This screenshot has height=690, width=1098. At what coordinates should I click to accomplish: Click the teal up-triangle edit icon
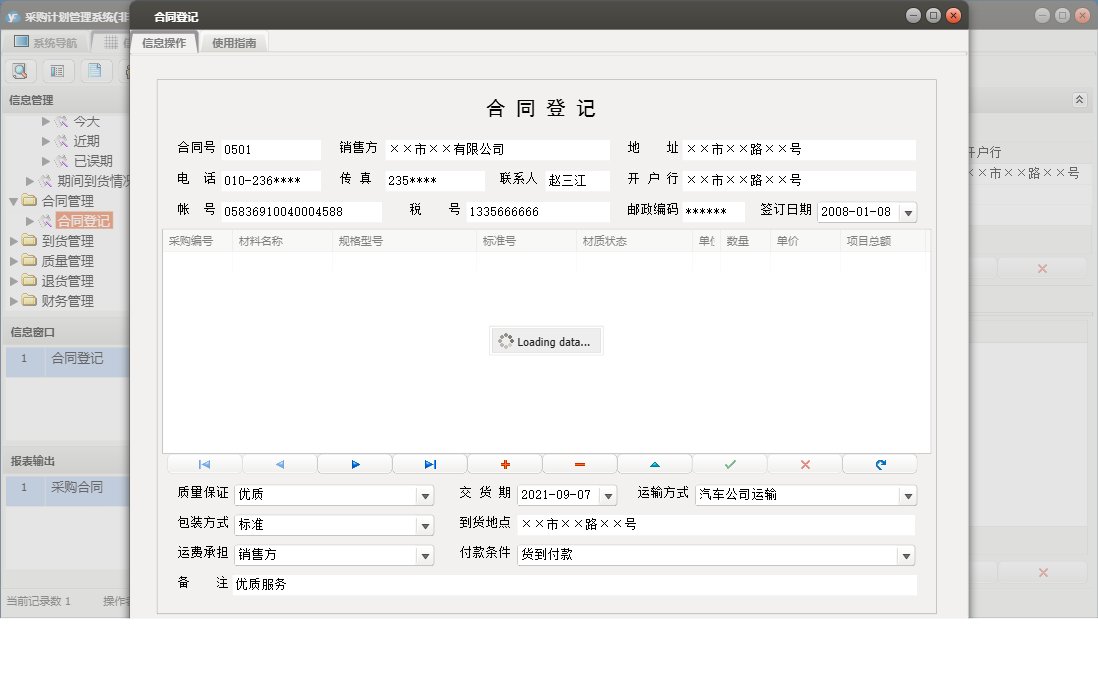[x=655, y=464]
